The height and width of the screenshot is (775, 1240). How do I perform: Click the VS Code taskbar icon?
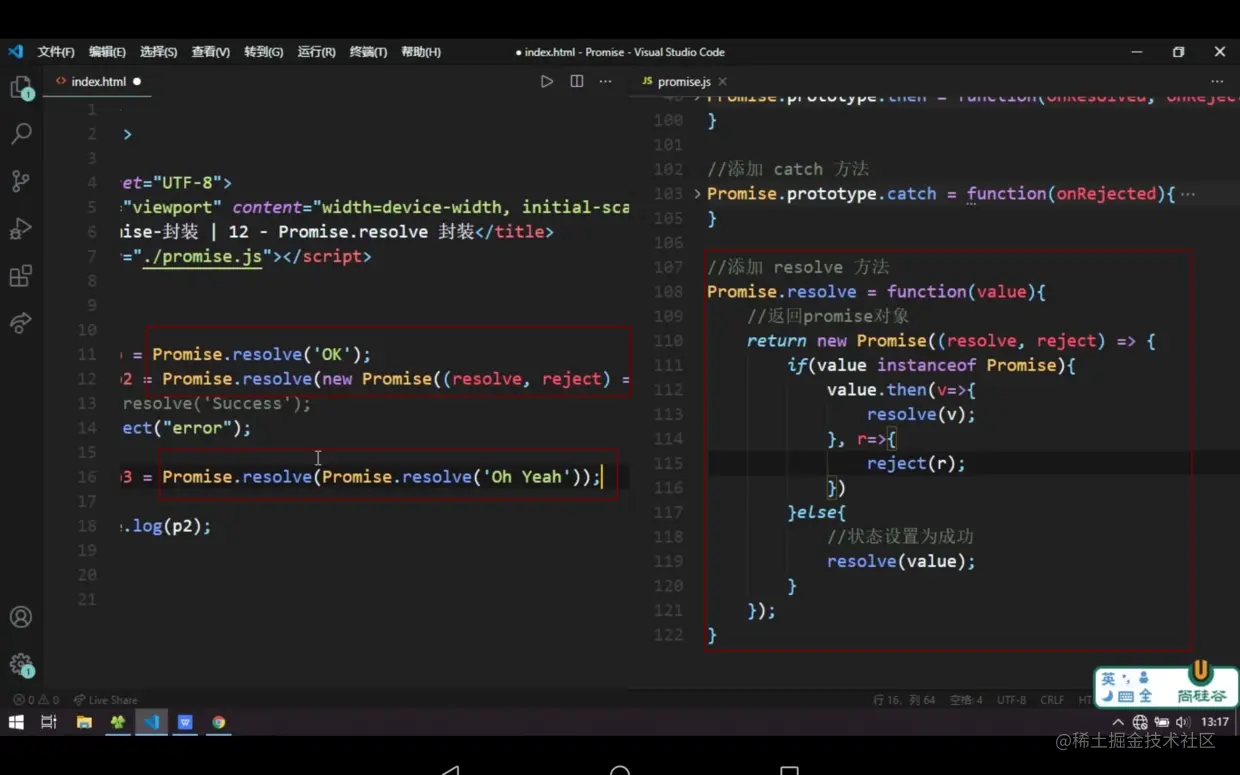coord(151,722)
